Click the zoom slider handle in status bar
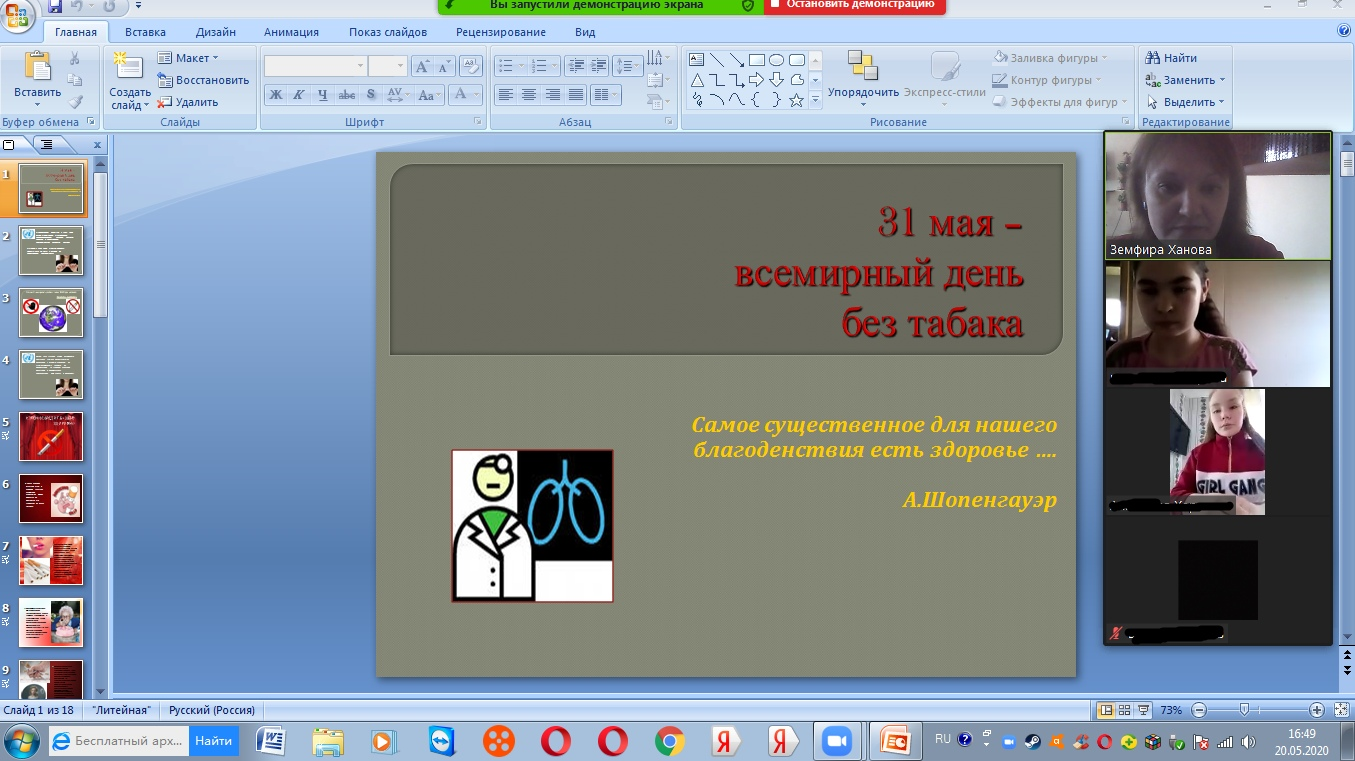 click(1244, 710)
